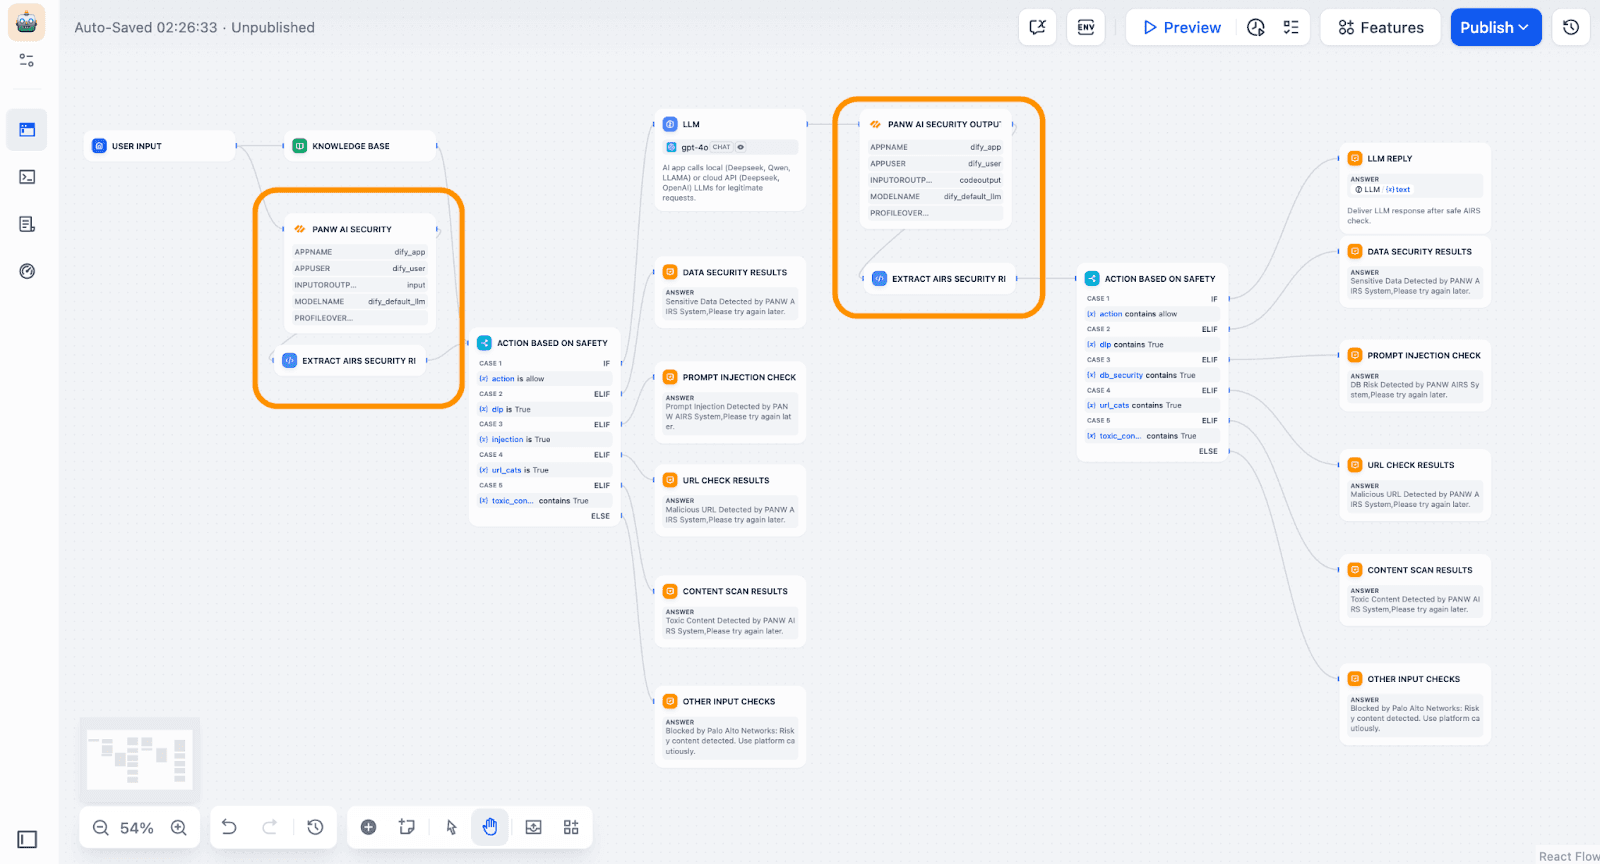Click the zoom in magnifier
Screen dimensions: 1600x864
coord(179,827)
